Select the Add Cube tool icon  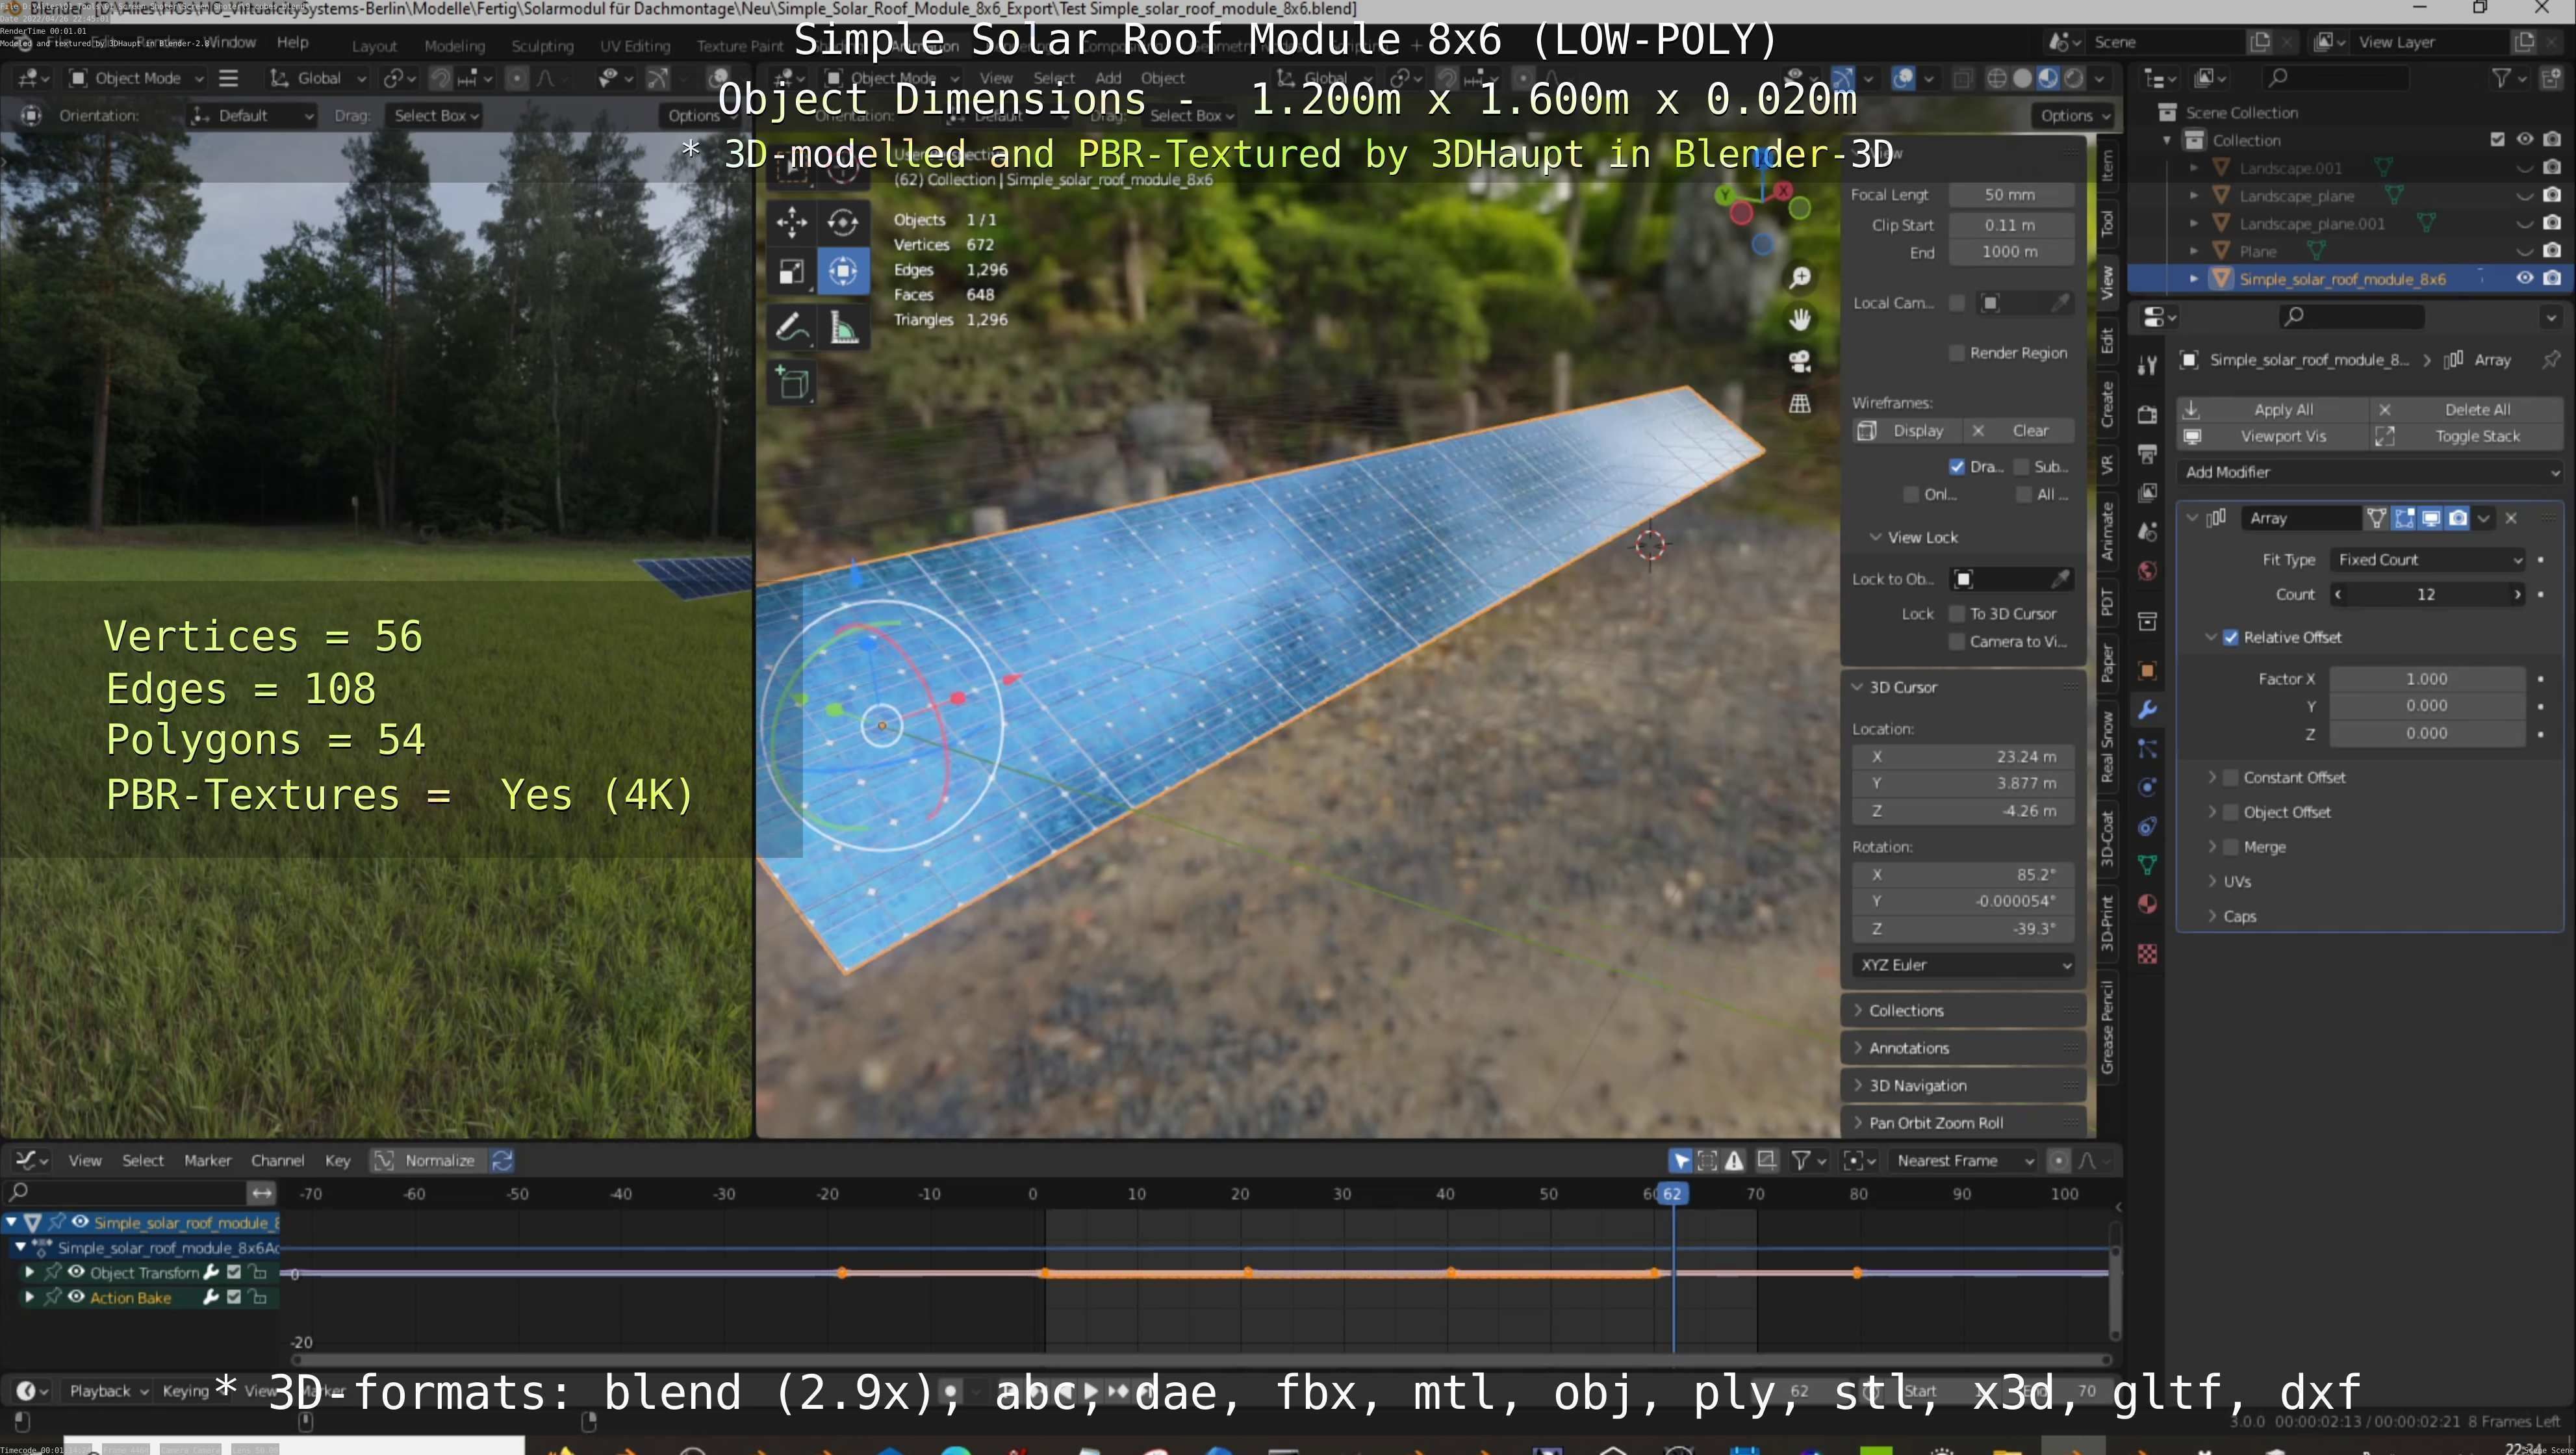click(791, 383)
